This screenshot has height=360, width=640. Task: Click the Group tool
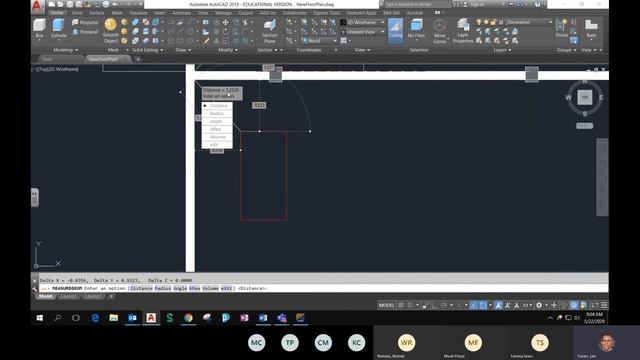(x=562, y=29)
